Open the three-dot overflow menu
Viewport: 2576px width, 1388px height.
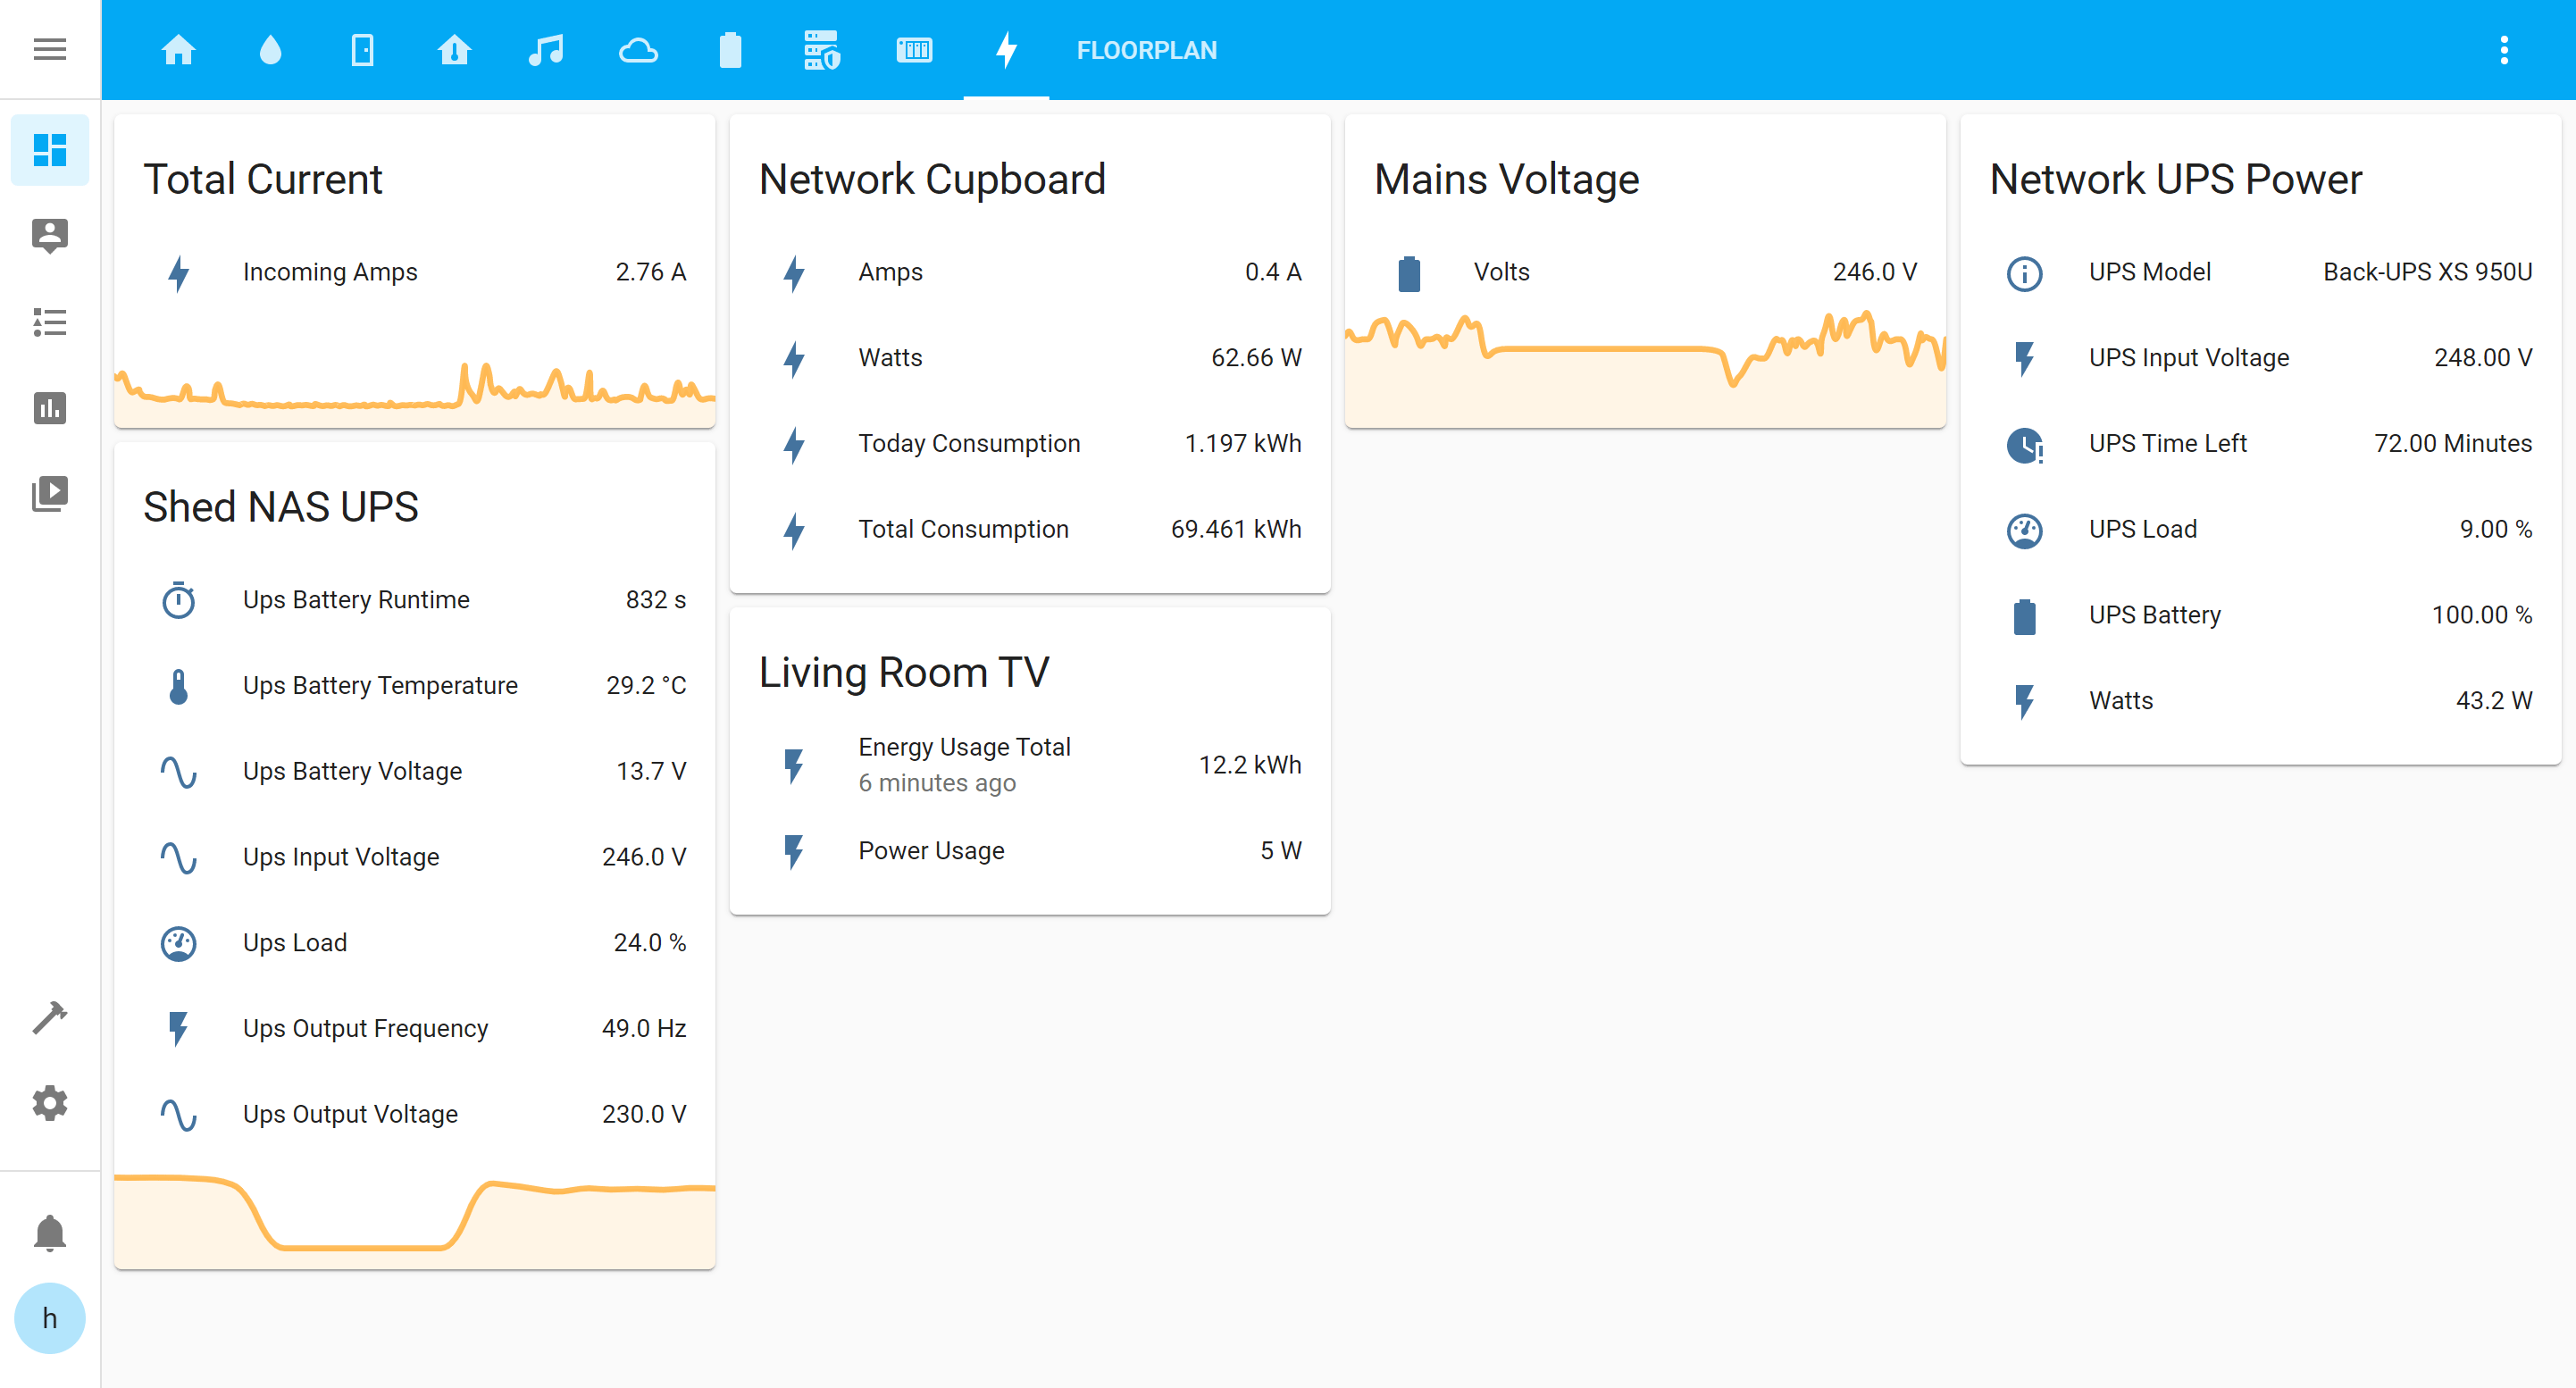[x=2503, y=50]
